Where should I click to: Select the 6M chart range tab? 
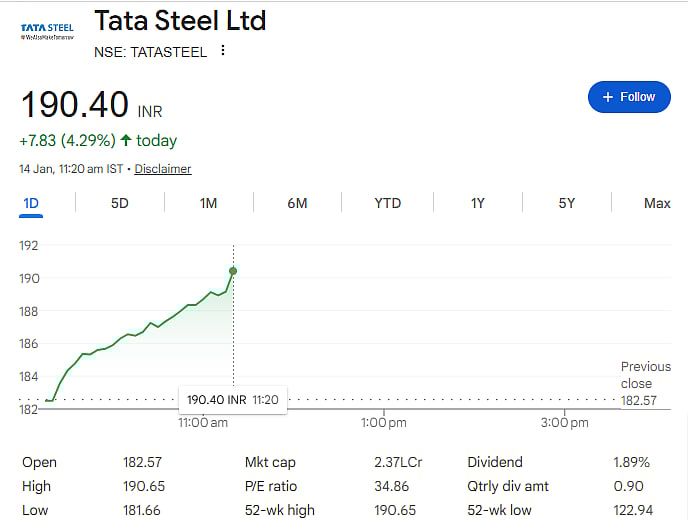tap(297, 203)
